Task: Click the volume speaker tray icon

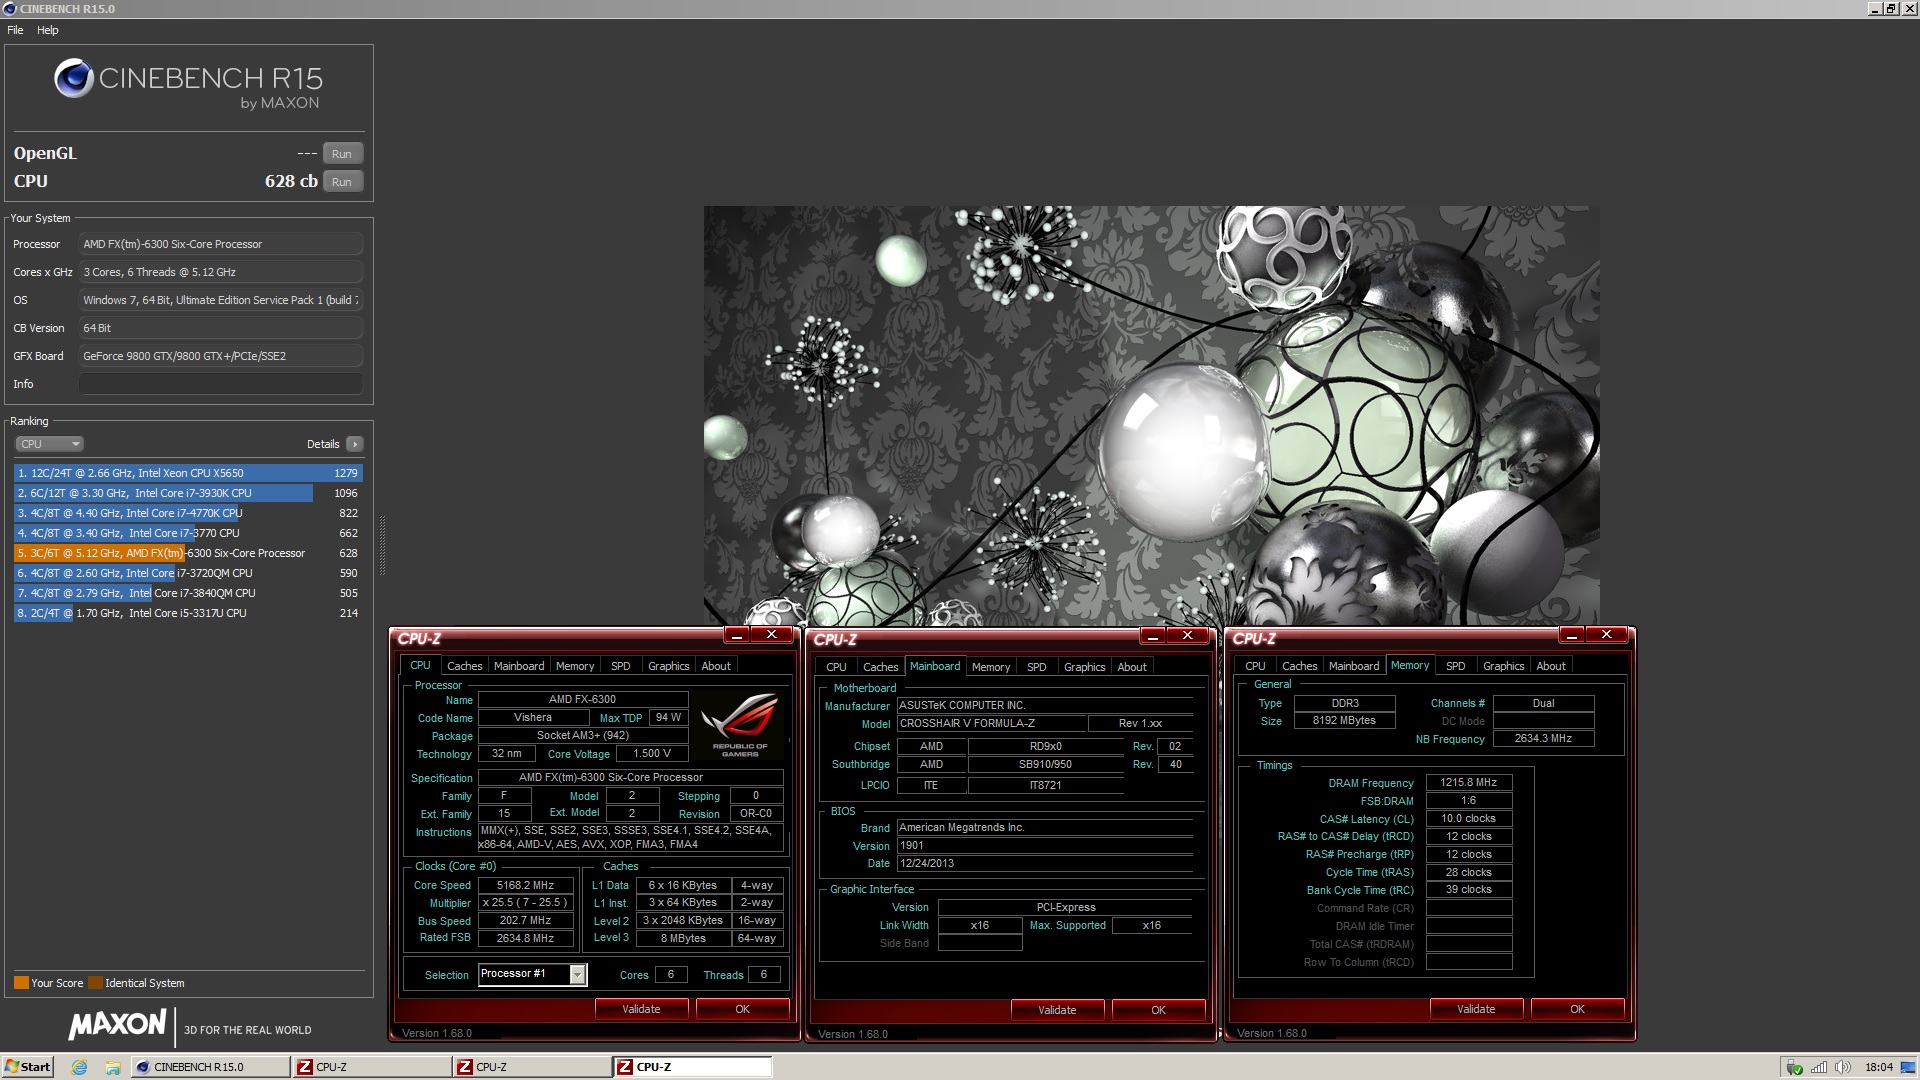Action: (1843, 1067)
